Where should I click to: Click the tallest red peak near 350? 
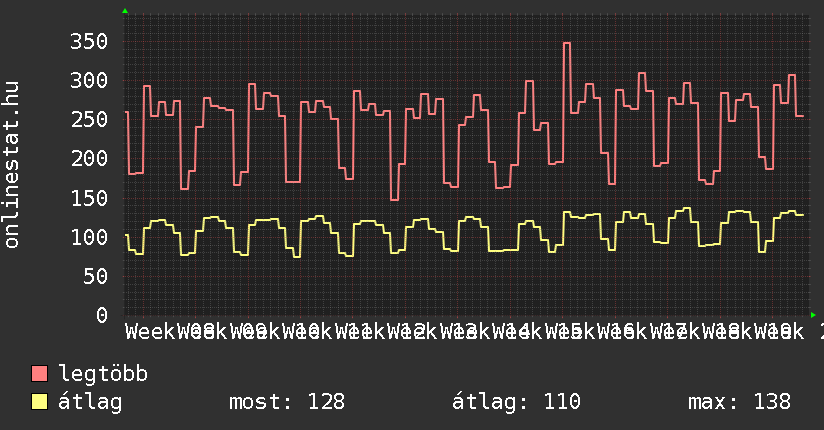(566, 44)
